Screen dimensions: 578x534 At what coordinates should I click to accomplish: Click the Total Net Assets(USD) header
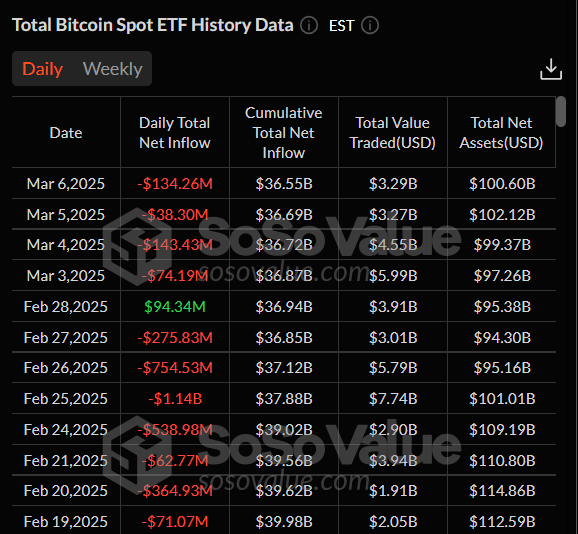[x=501, y=133]
